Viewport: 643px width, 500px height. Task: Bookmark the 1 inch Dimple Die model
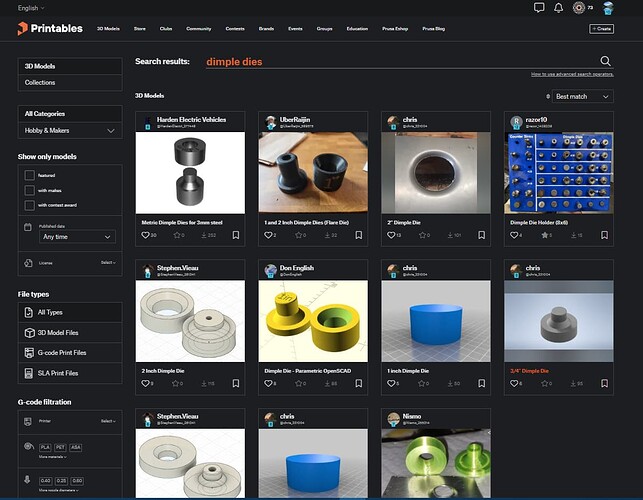[481, 383]
